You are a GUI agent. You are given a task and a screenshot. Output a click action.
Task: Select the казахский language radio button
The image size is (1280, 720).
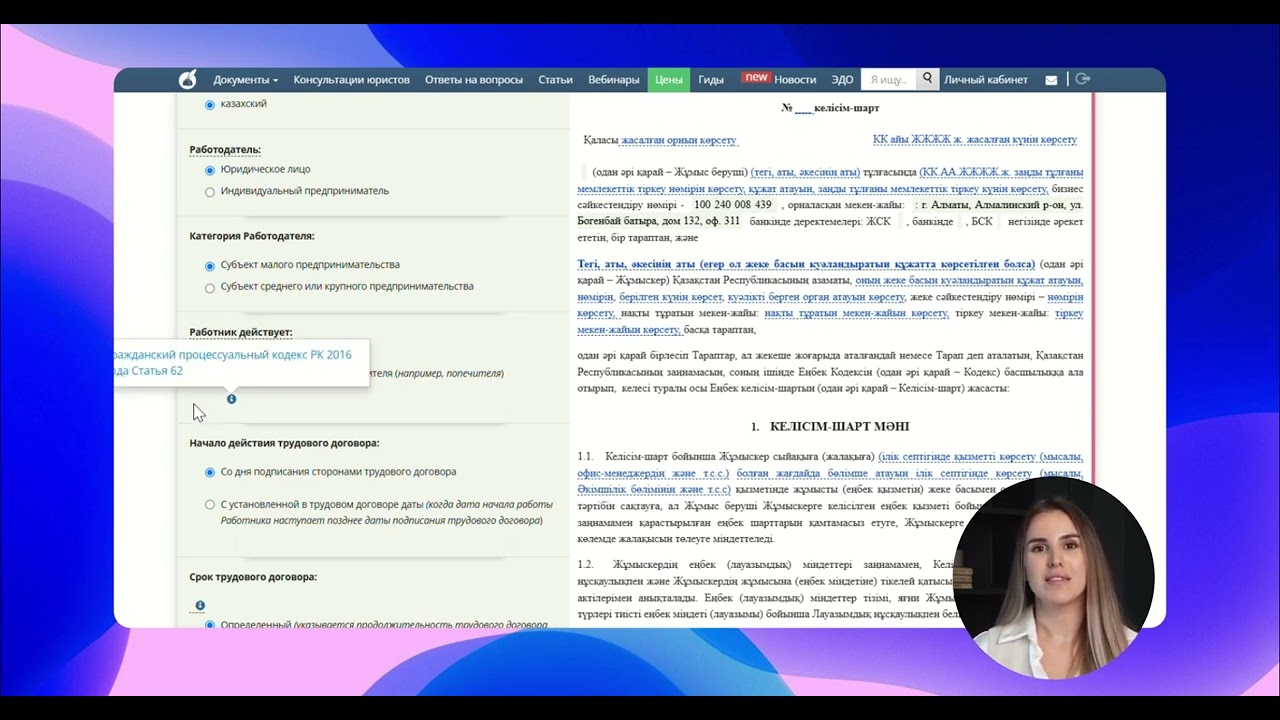[210, 104]
